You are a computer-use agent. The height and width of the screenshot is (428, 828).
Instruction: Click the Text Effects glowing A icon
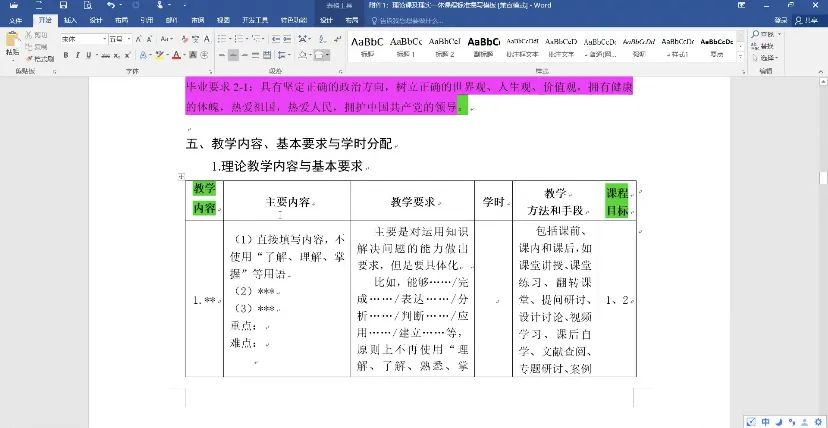[x=143, y=55]
